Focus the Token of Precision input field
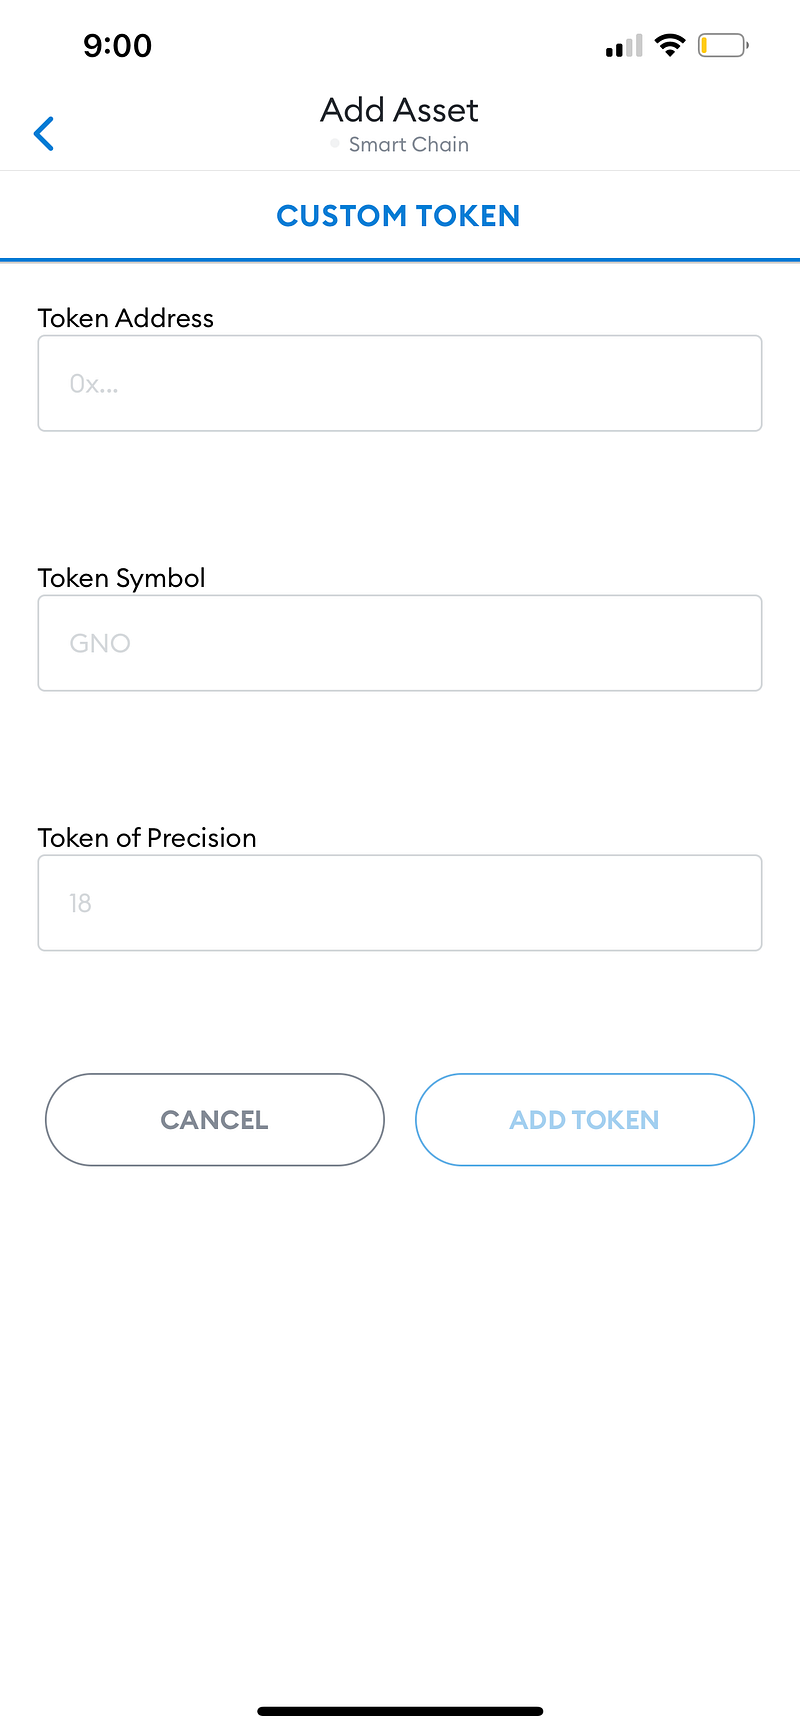Image resolution: width=800 pixels, height=1731 pixels. 400,903
